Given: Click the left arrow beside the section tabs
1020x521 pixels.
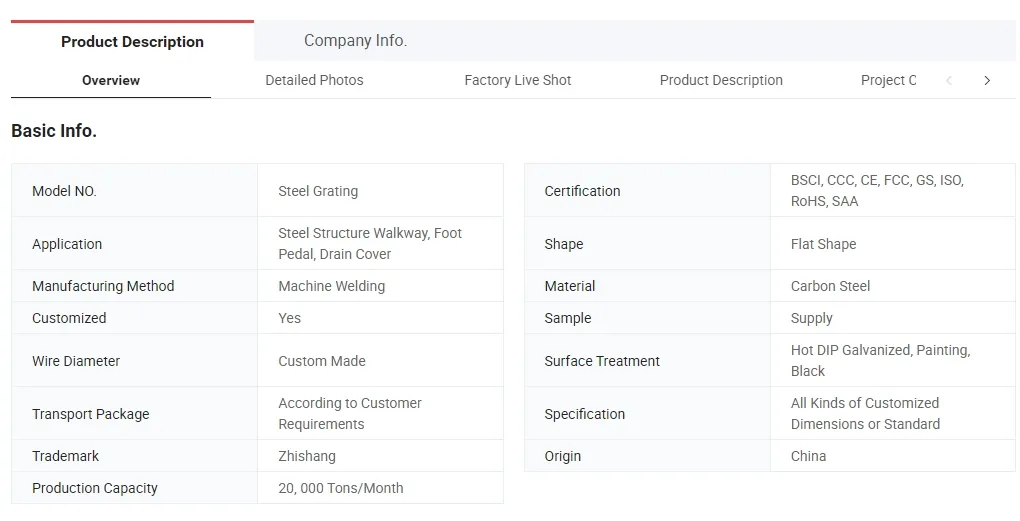Looking at the screenshot, I should pos(949,80).
